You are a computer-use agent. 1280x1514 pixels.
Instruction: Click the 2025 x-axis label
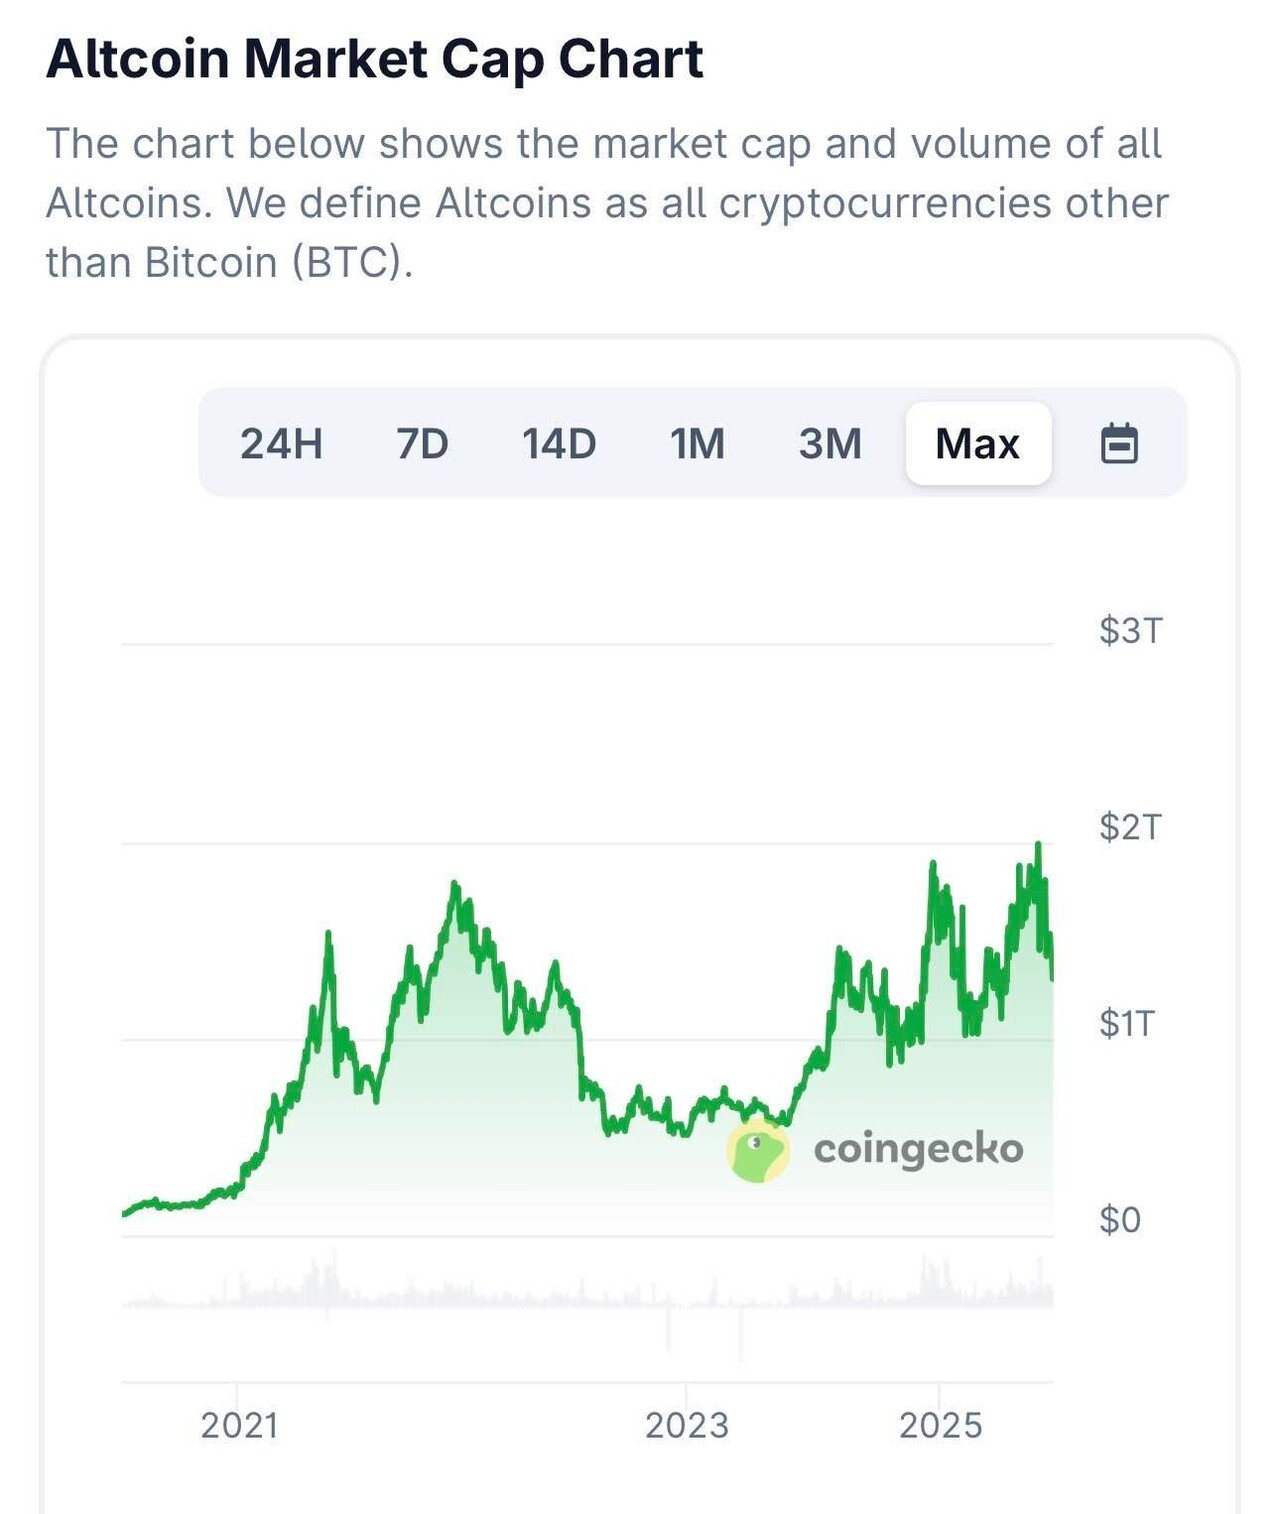pyautogui.click(x=940, y=1425)
